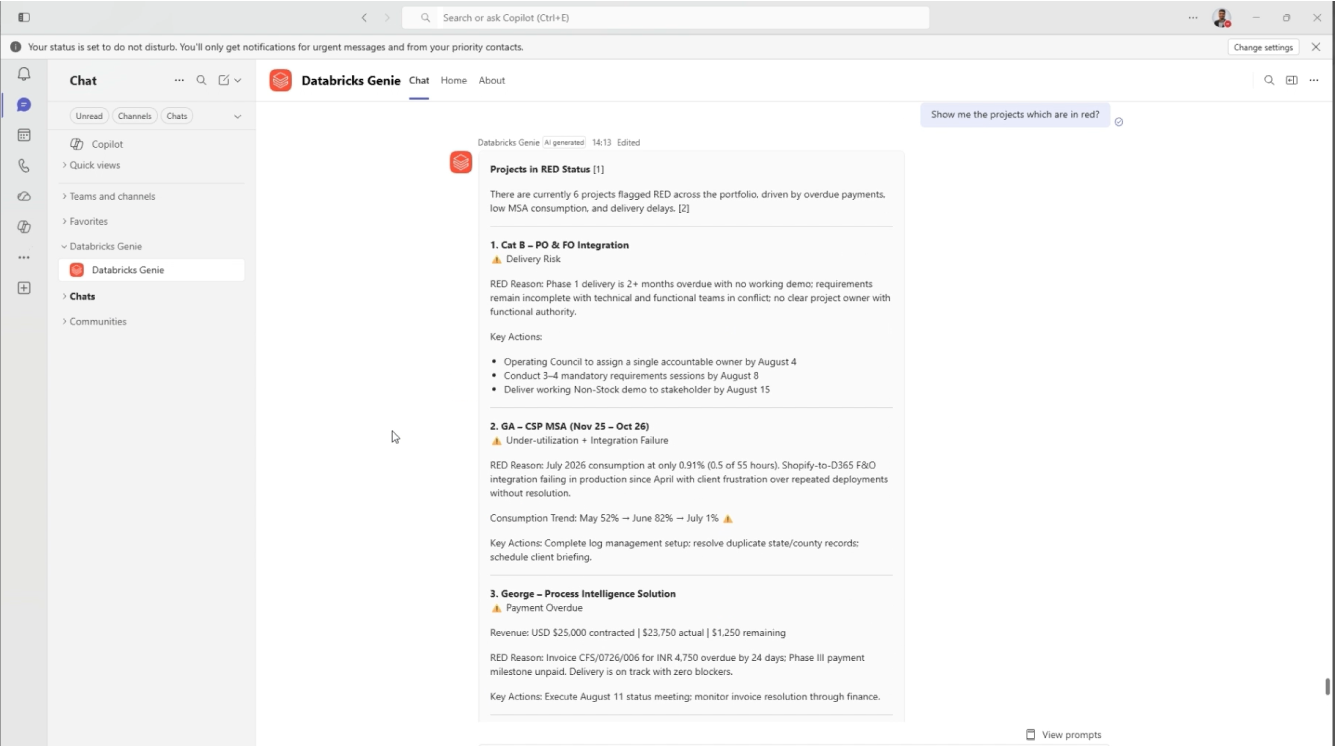The width and height of the screenshot is (1335, 746).
Task: Click the Projects in RED Status heading
Action: point(540,169)
